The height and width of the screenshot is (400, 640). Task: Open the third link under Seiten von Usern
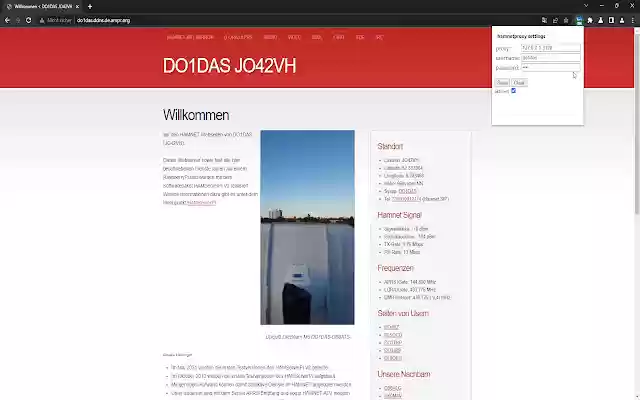tap(393, 342)
